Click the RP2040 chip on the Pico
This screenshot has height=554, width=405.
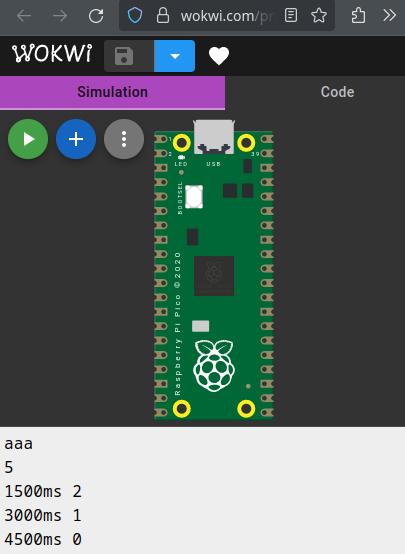tap(214, 276)
